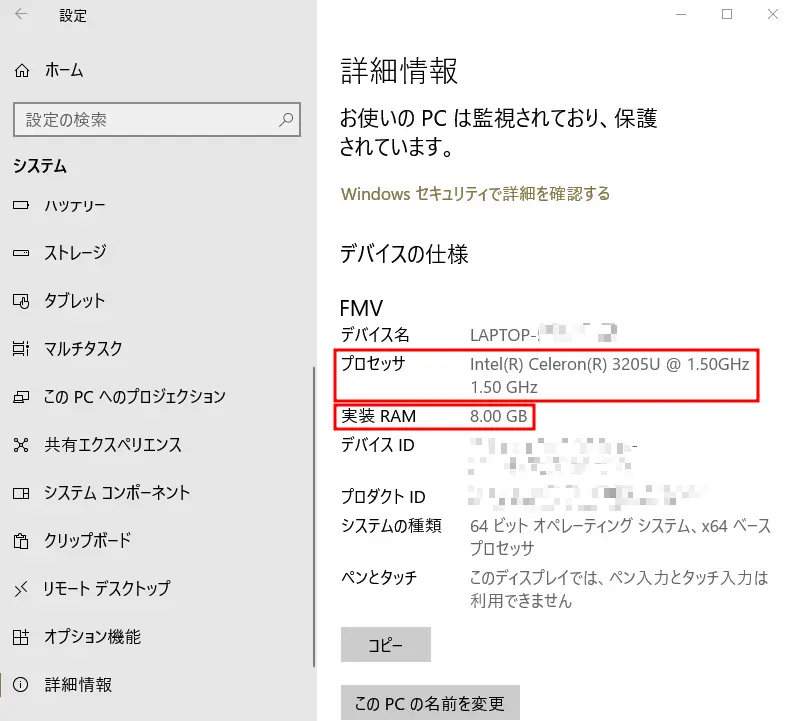792x721 pixels.
Task: Click the 64 ビット オペレーティング システム value
Action: coord(620,537)
